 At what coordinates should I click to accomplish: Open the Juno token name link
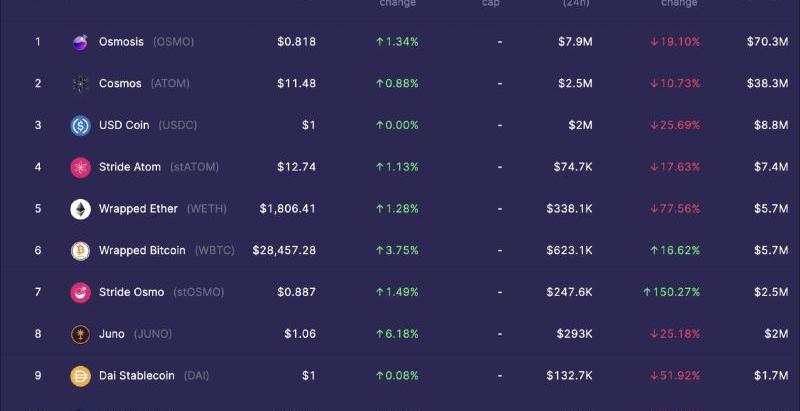[112, 334]
